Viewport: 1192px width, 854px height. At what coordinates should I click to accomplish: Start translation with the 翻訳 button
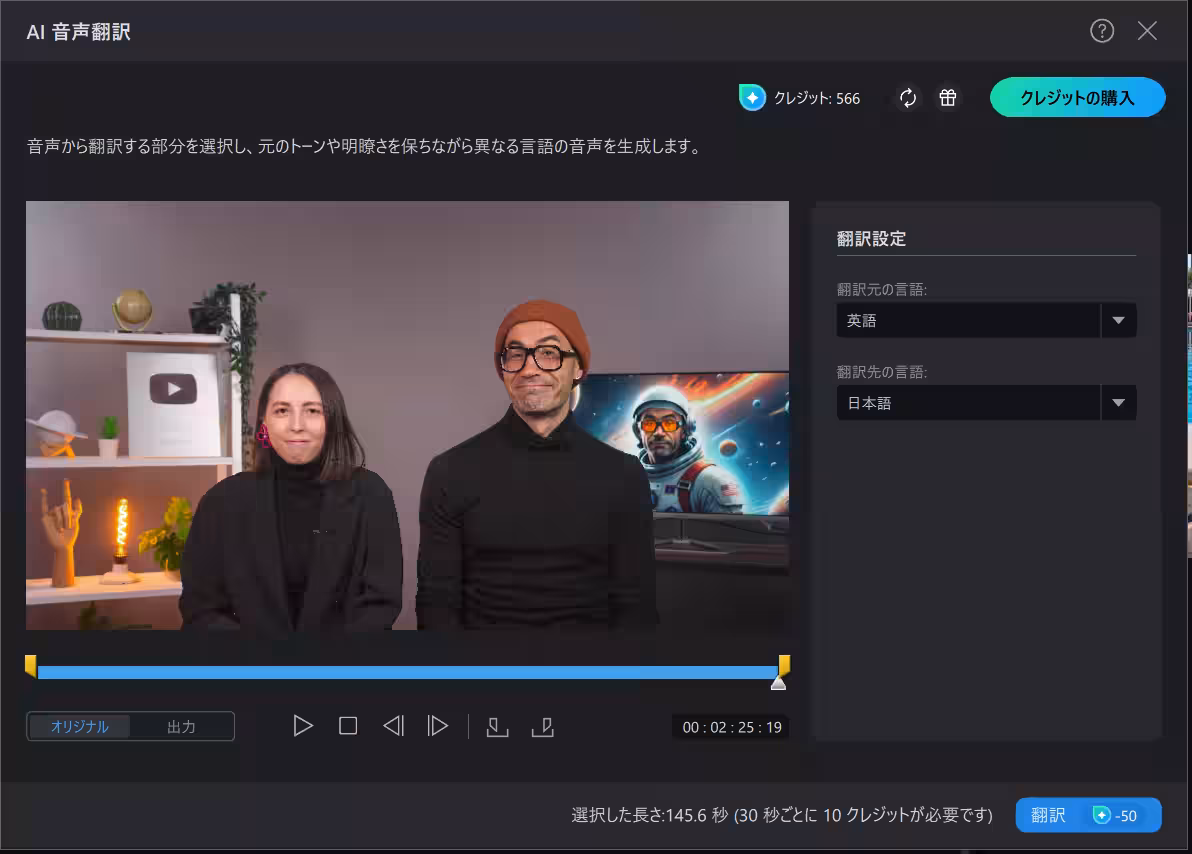tap(1088, 815)
